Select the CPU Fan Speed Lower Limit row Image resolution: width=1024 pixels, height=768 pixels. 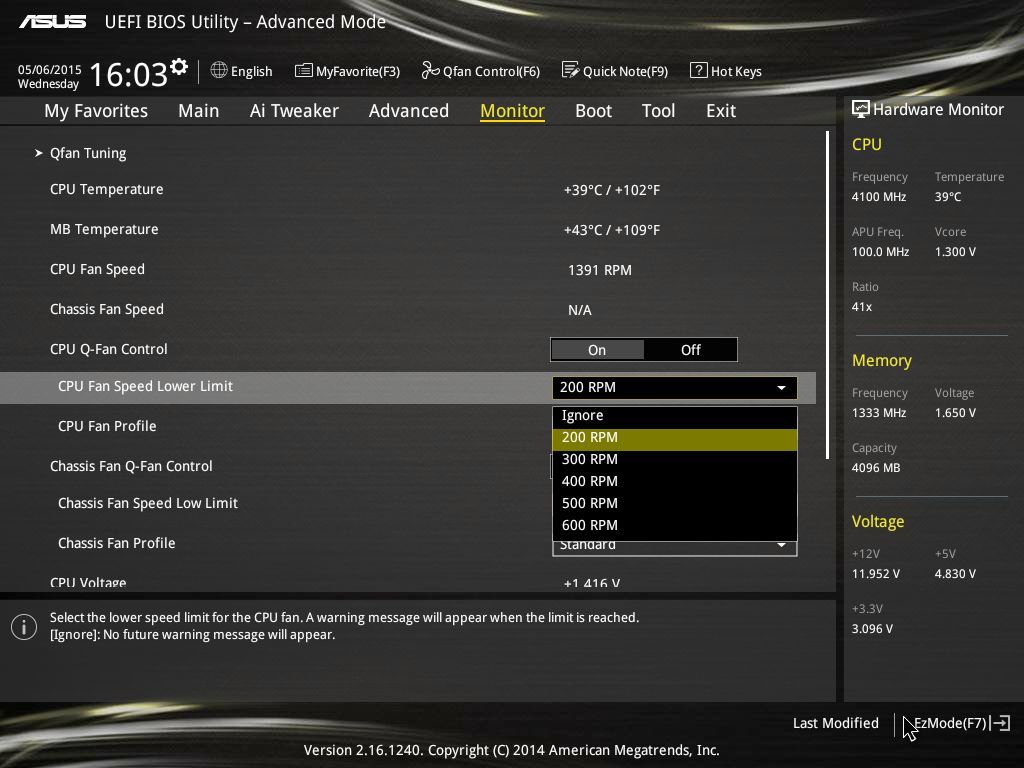408,387
